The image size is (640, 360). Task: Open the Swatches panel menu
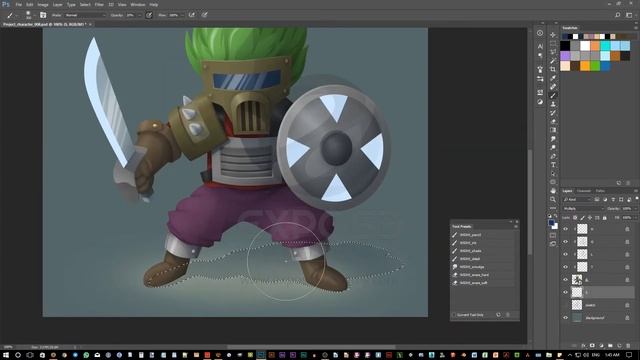(x=636, y=28)
